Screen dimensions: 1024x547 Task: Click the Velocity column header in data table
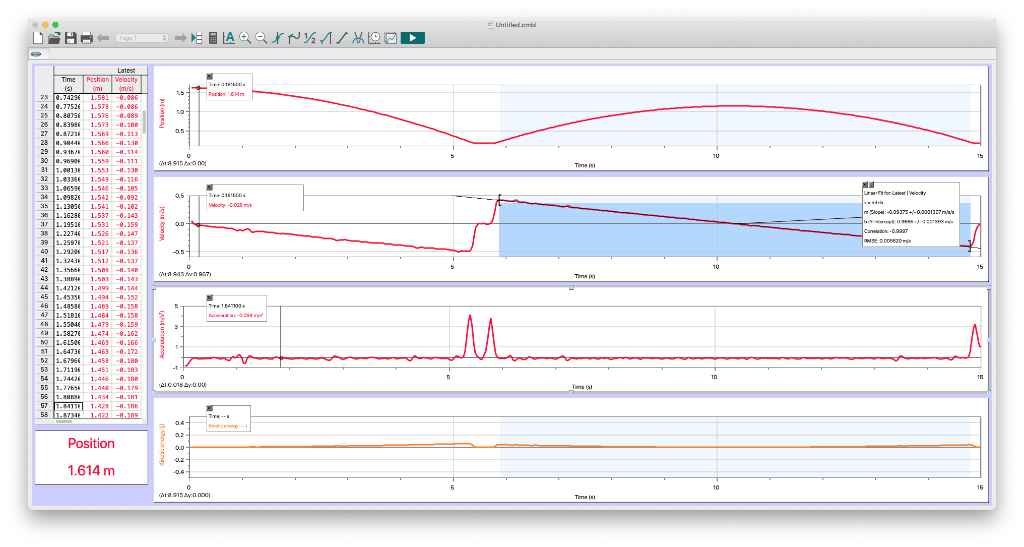pyautogui.click(x=126, y=84)
